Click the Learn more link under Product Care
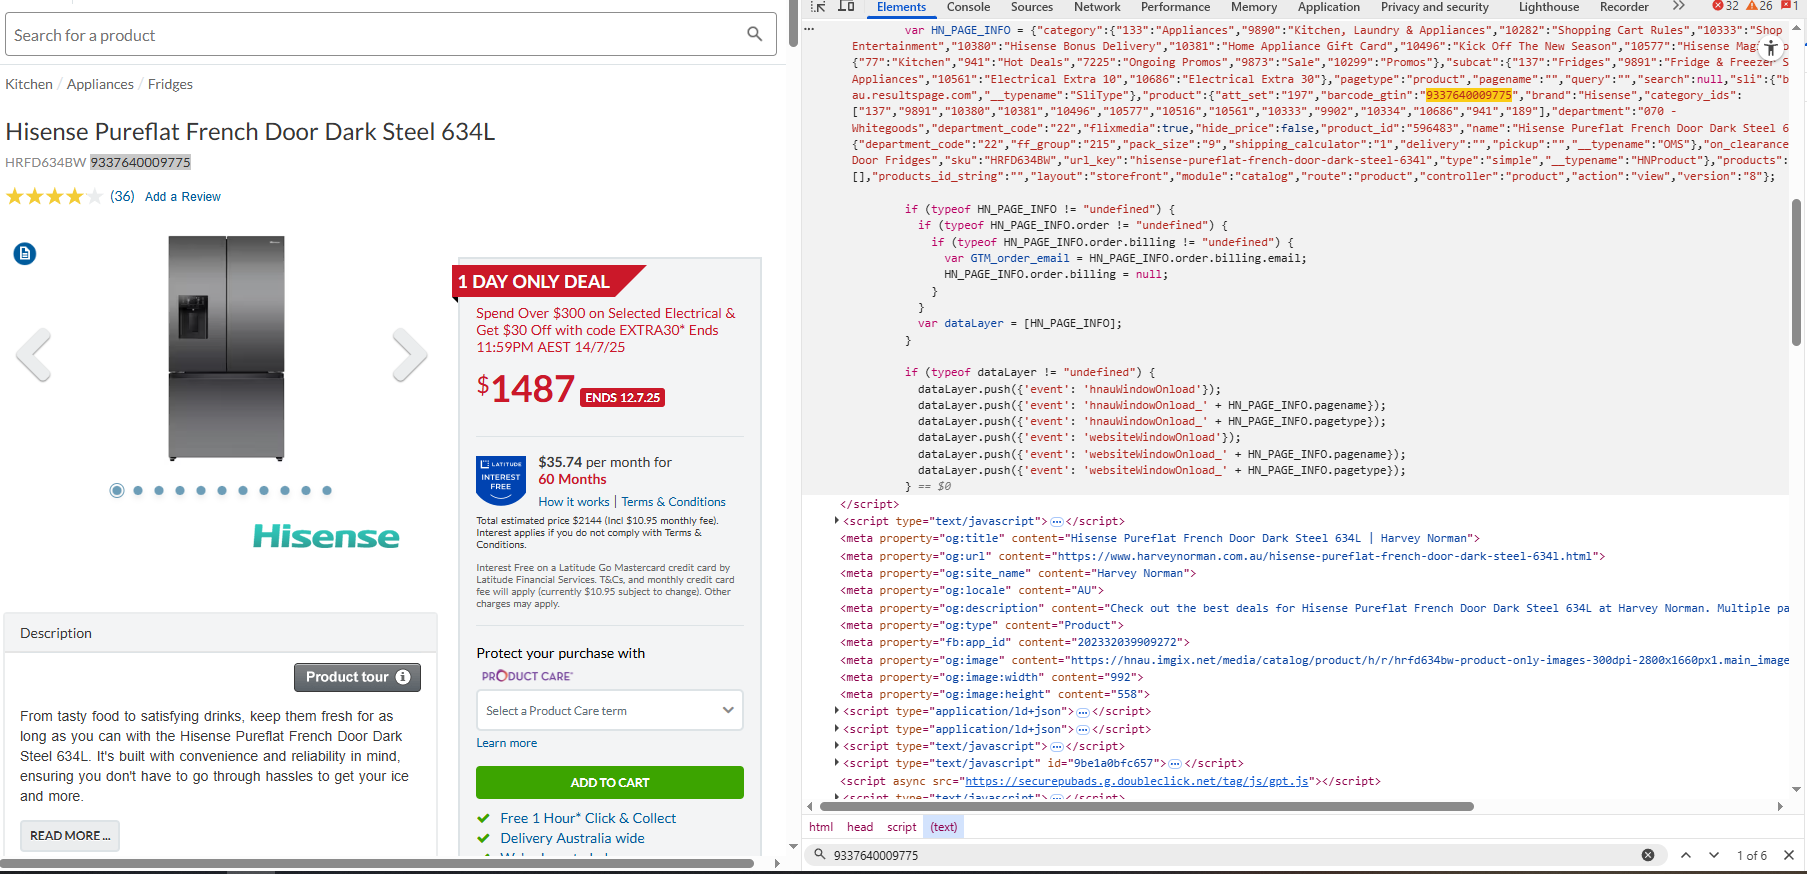This screenshot has width=1807, height=874. pos(507,743)
